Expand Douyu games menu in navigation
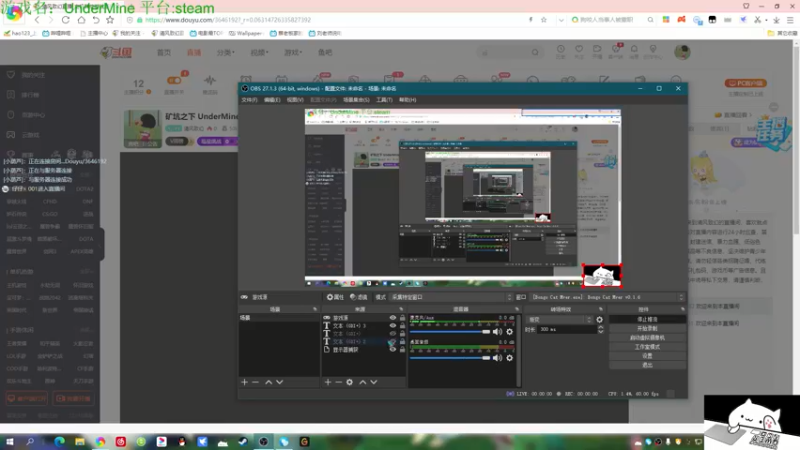 click(293, 53)
